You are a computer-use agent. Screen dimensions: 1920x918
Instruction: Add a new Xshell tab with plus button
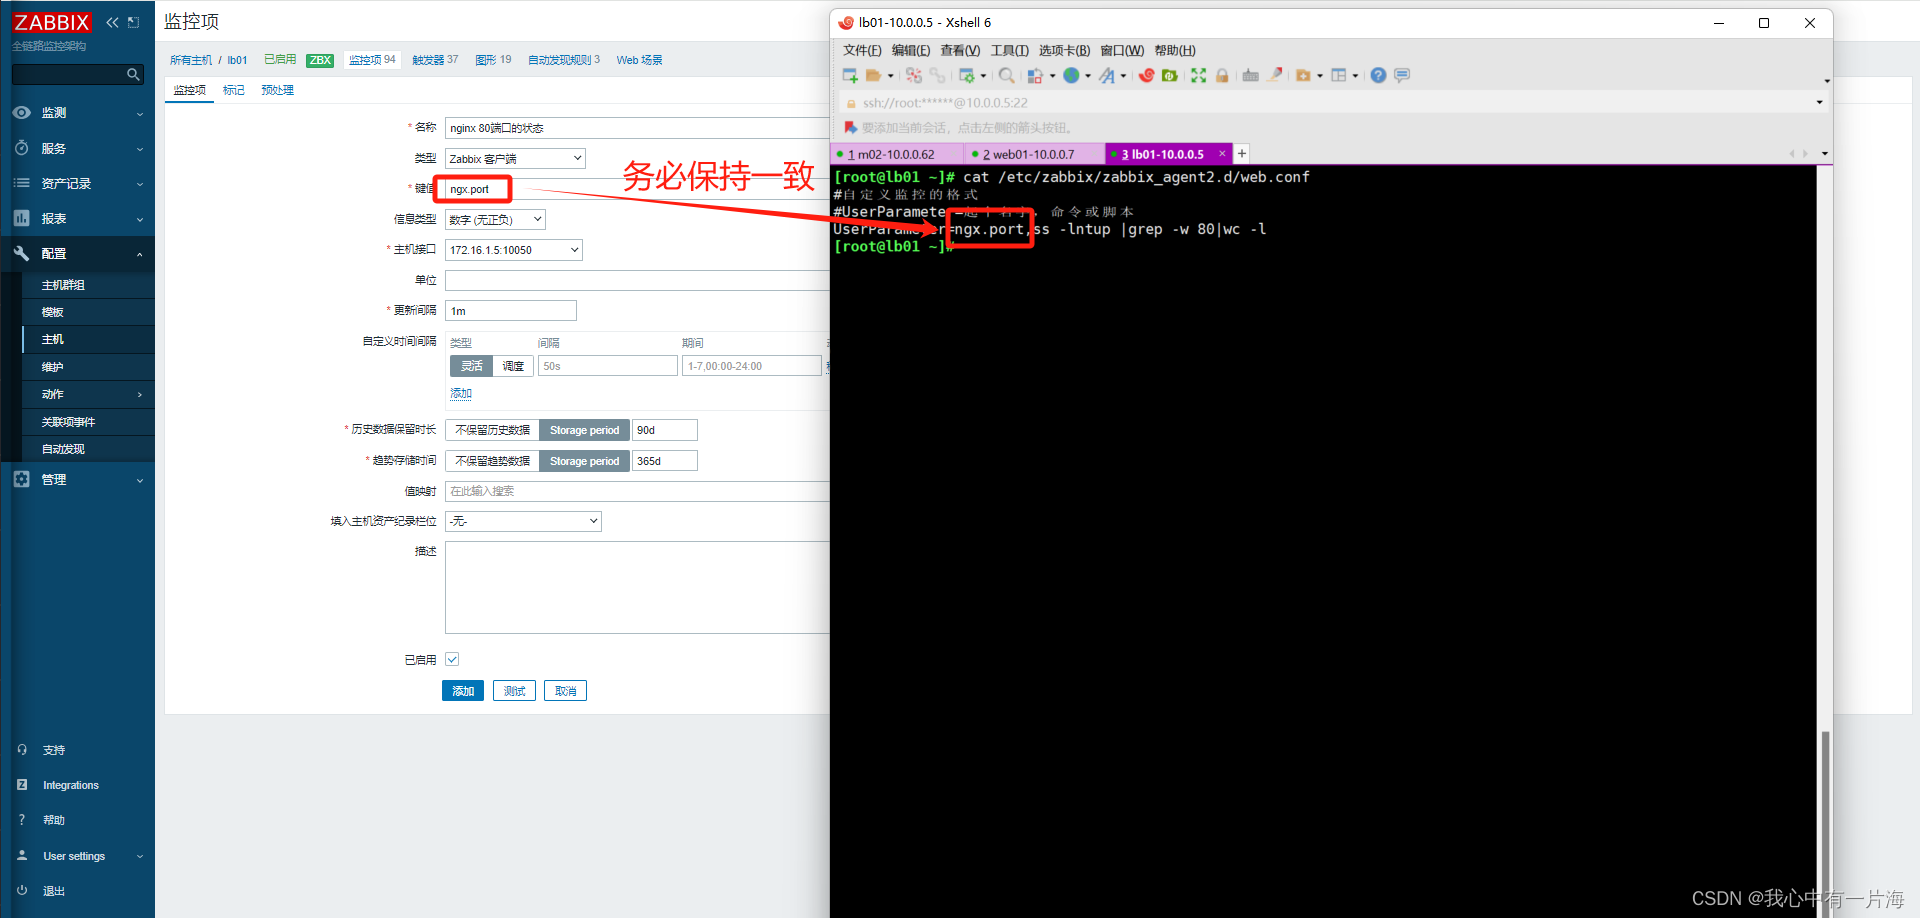click(x=1242, y=154)
